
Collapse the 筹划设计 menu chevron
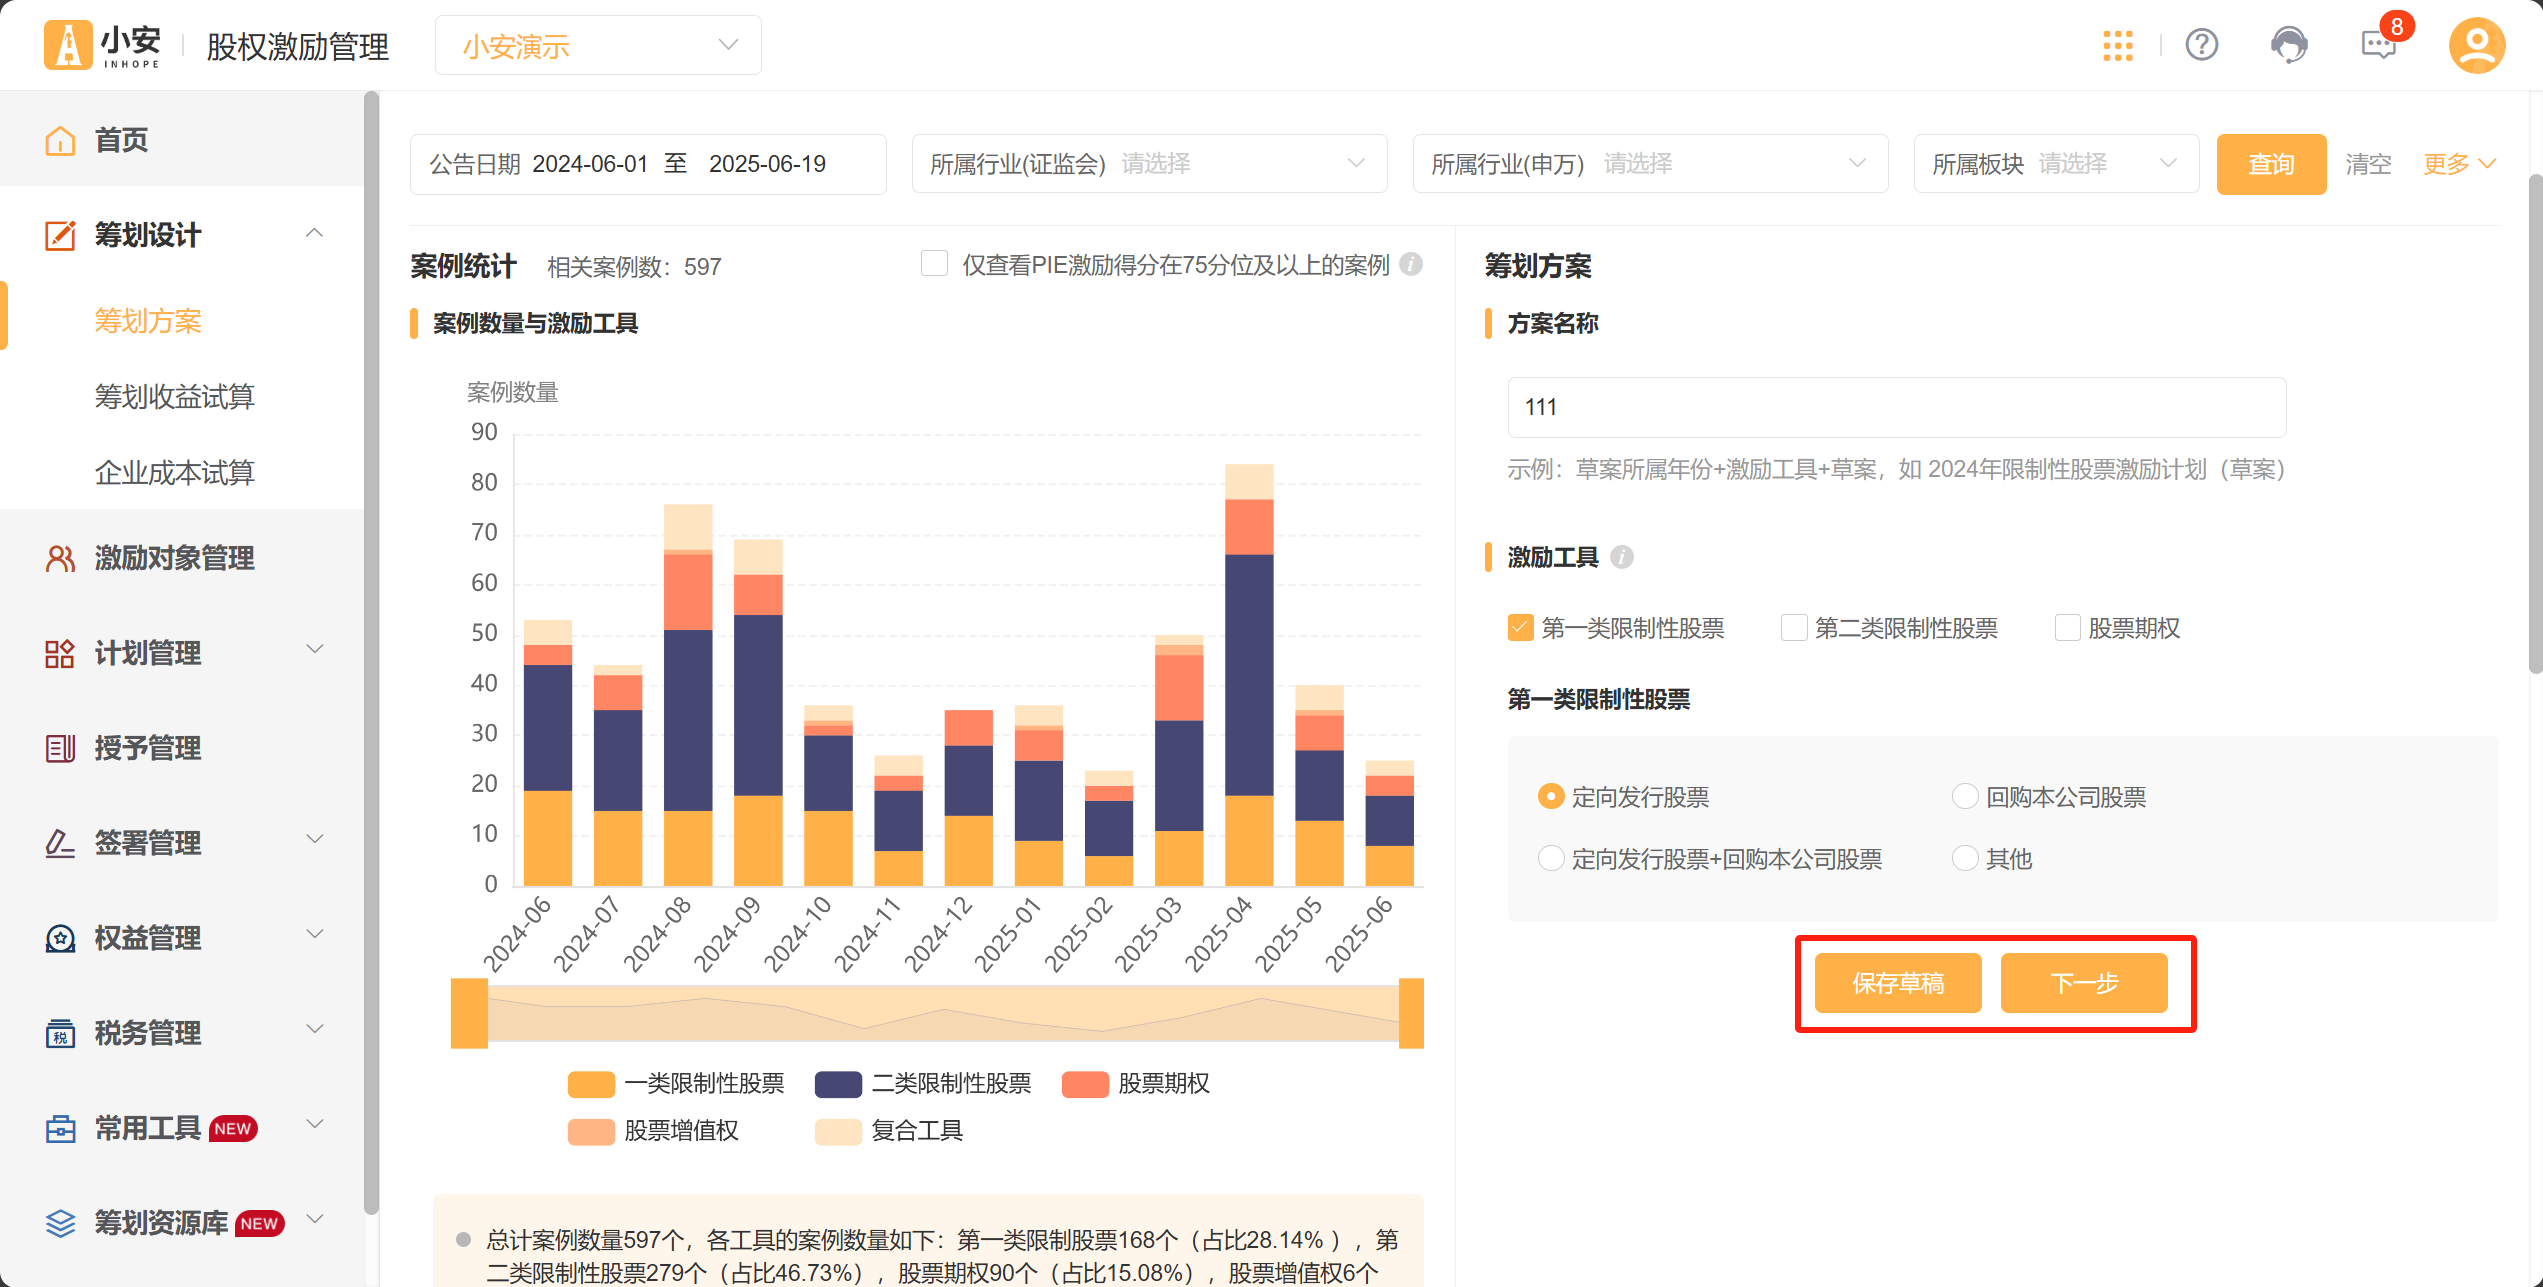coord(314,233)
